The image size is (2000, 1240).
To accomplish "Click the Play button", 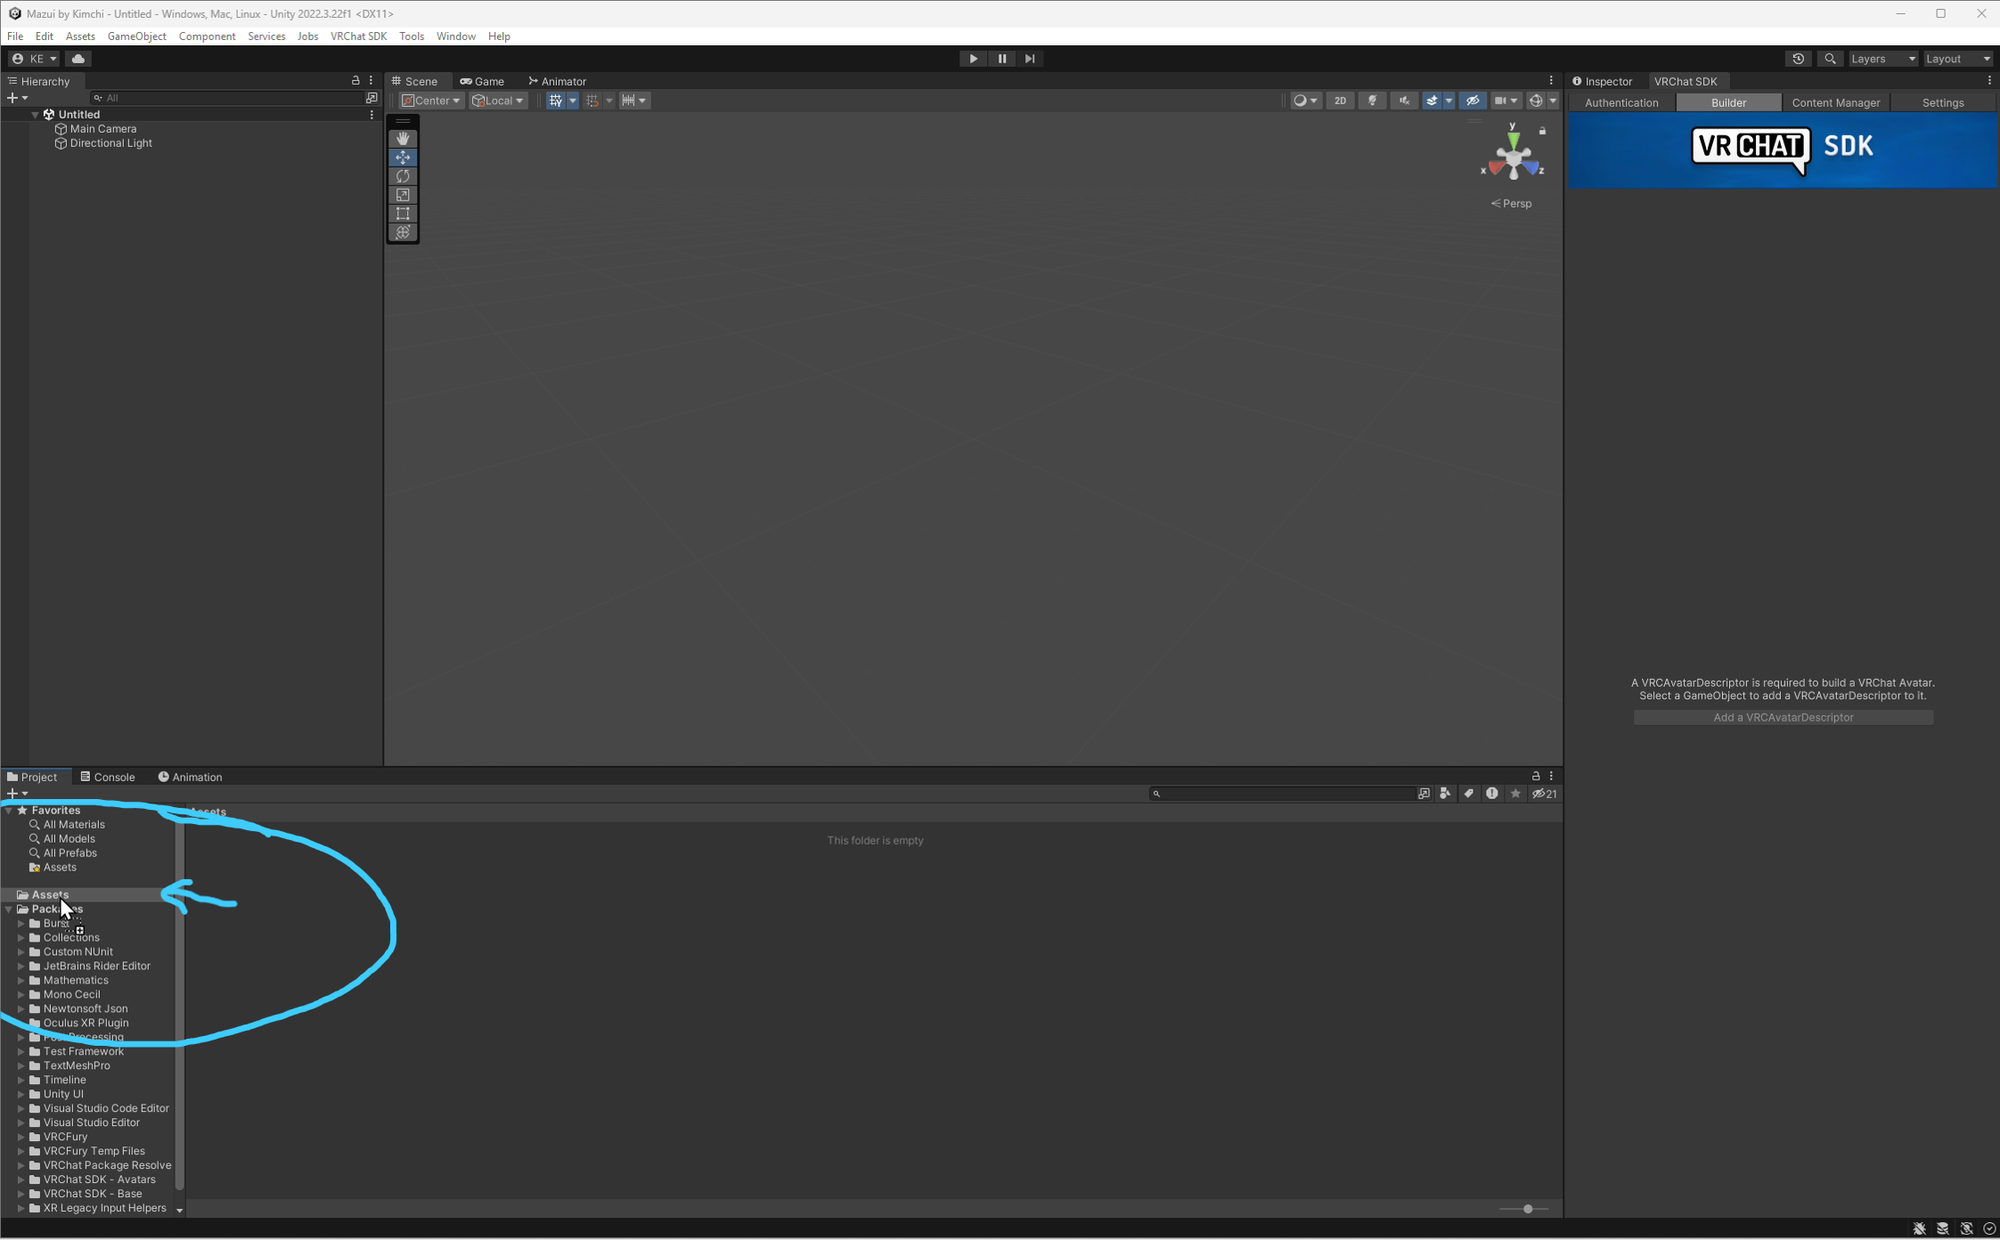I will coord(973,59).
